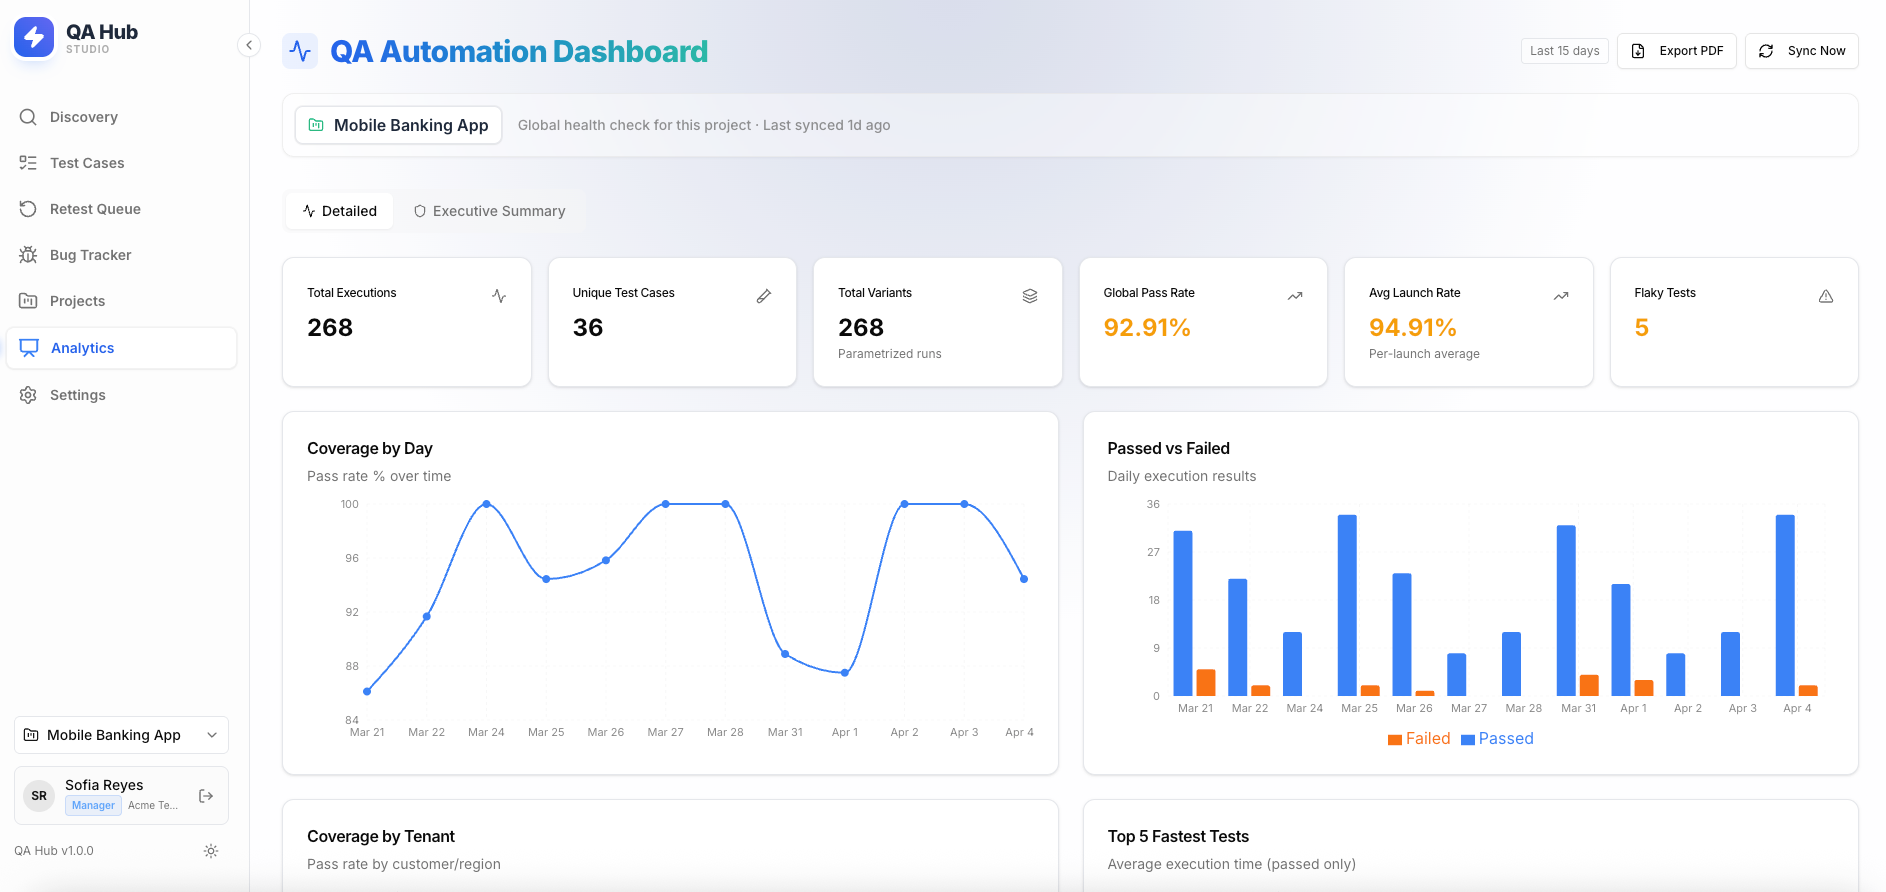The width and height of the screenshot is (1886, 892).
Task: Click the Avg Launch Rate trend icon
Action: coord(1561,296)
